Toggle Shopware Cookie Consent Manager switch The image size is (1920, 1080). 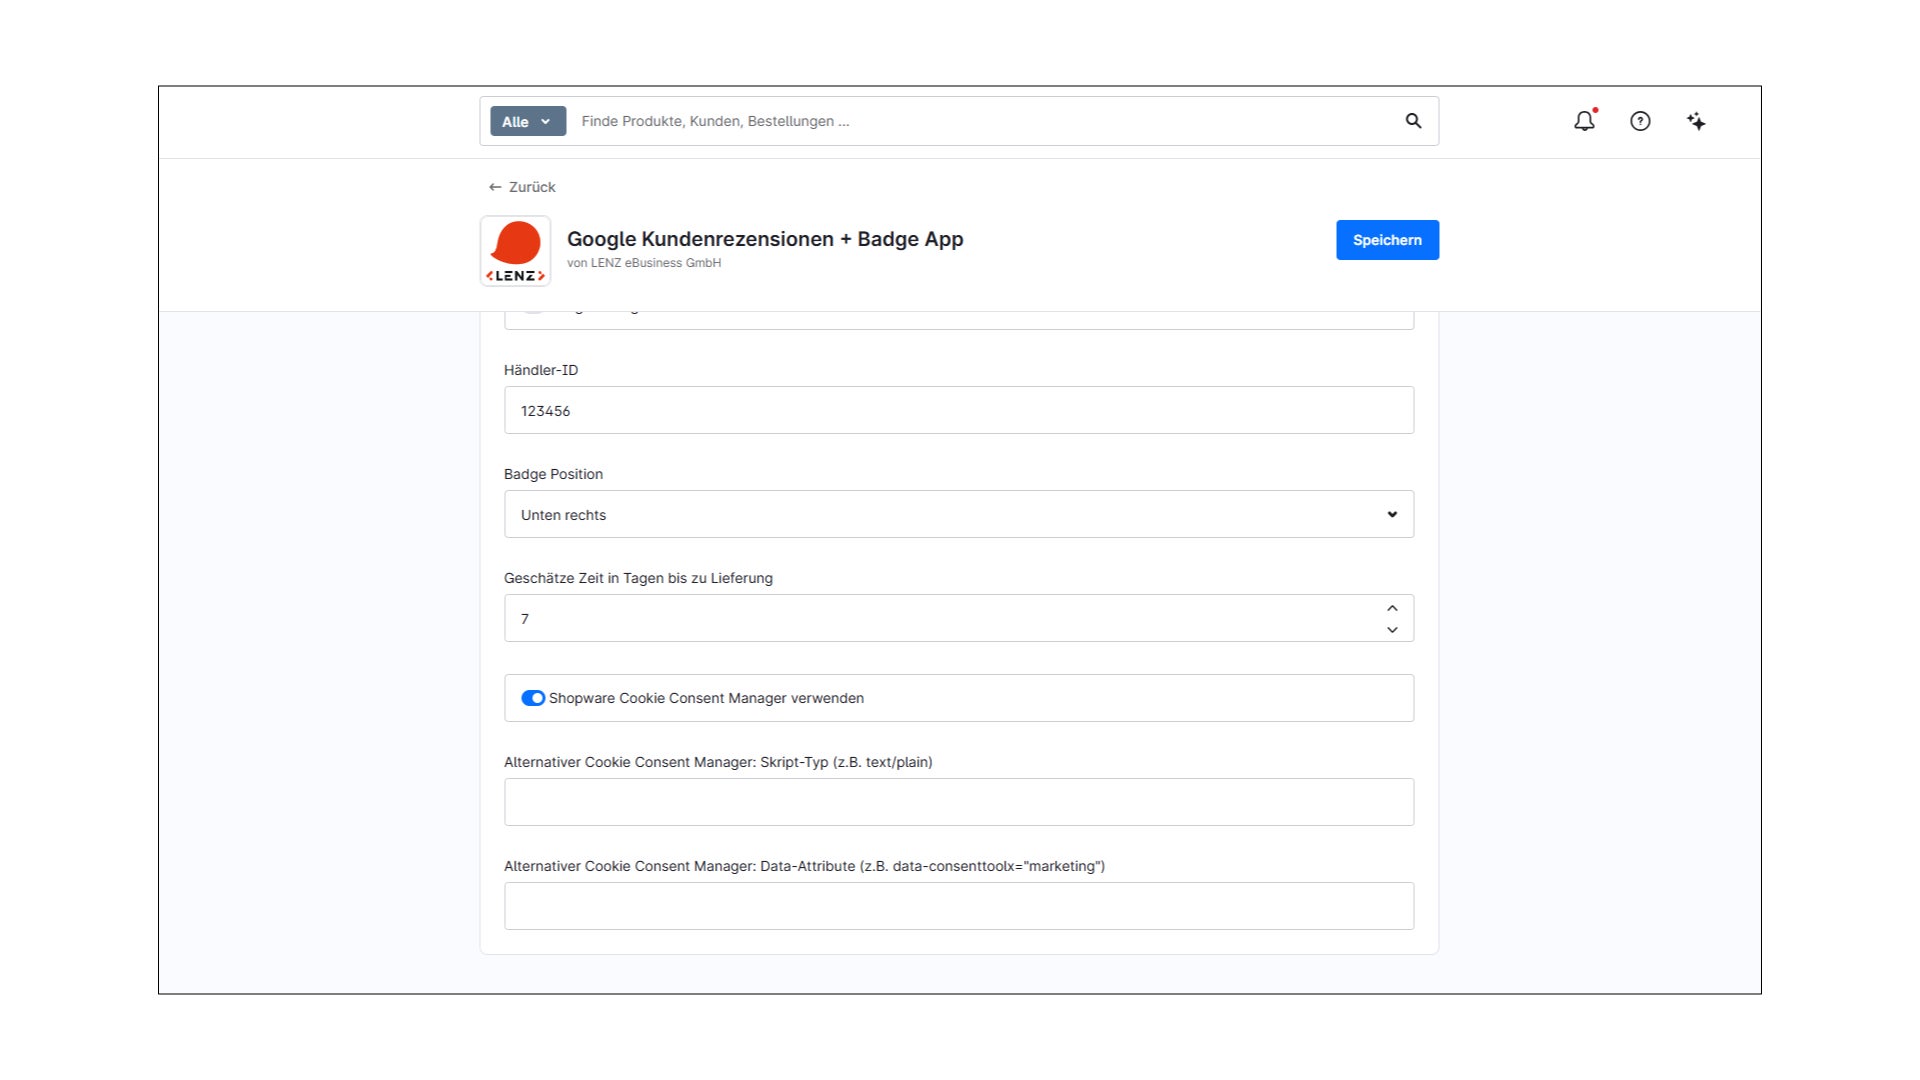pyautogui.click(x=533, y=698)
